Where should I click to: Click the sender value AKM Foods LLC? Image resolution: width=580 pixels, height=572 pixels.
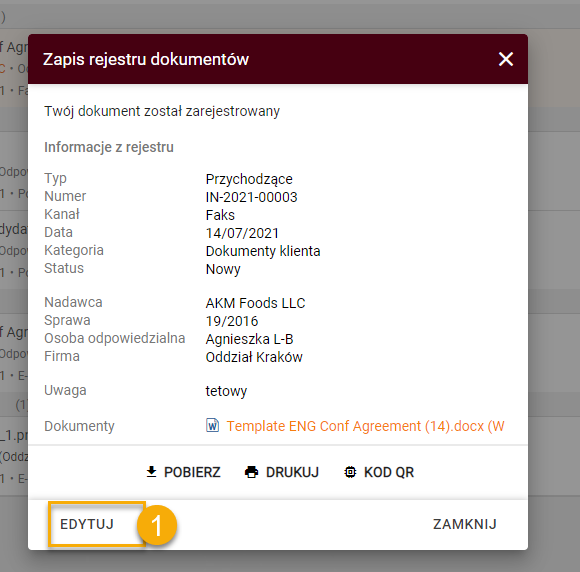point(255,303)
